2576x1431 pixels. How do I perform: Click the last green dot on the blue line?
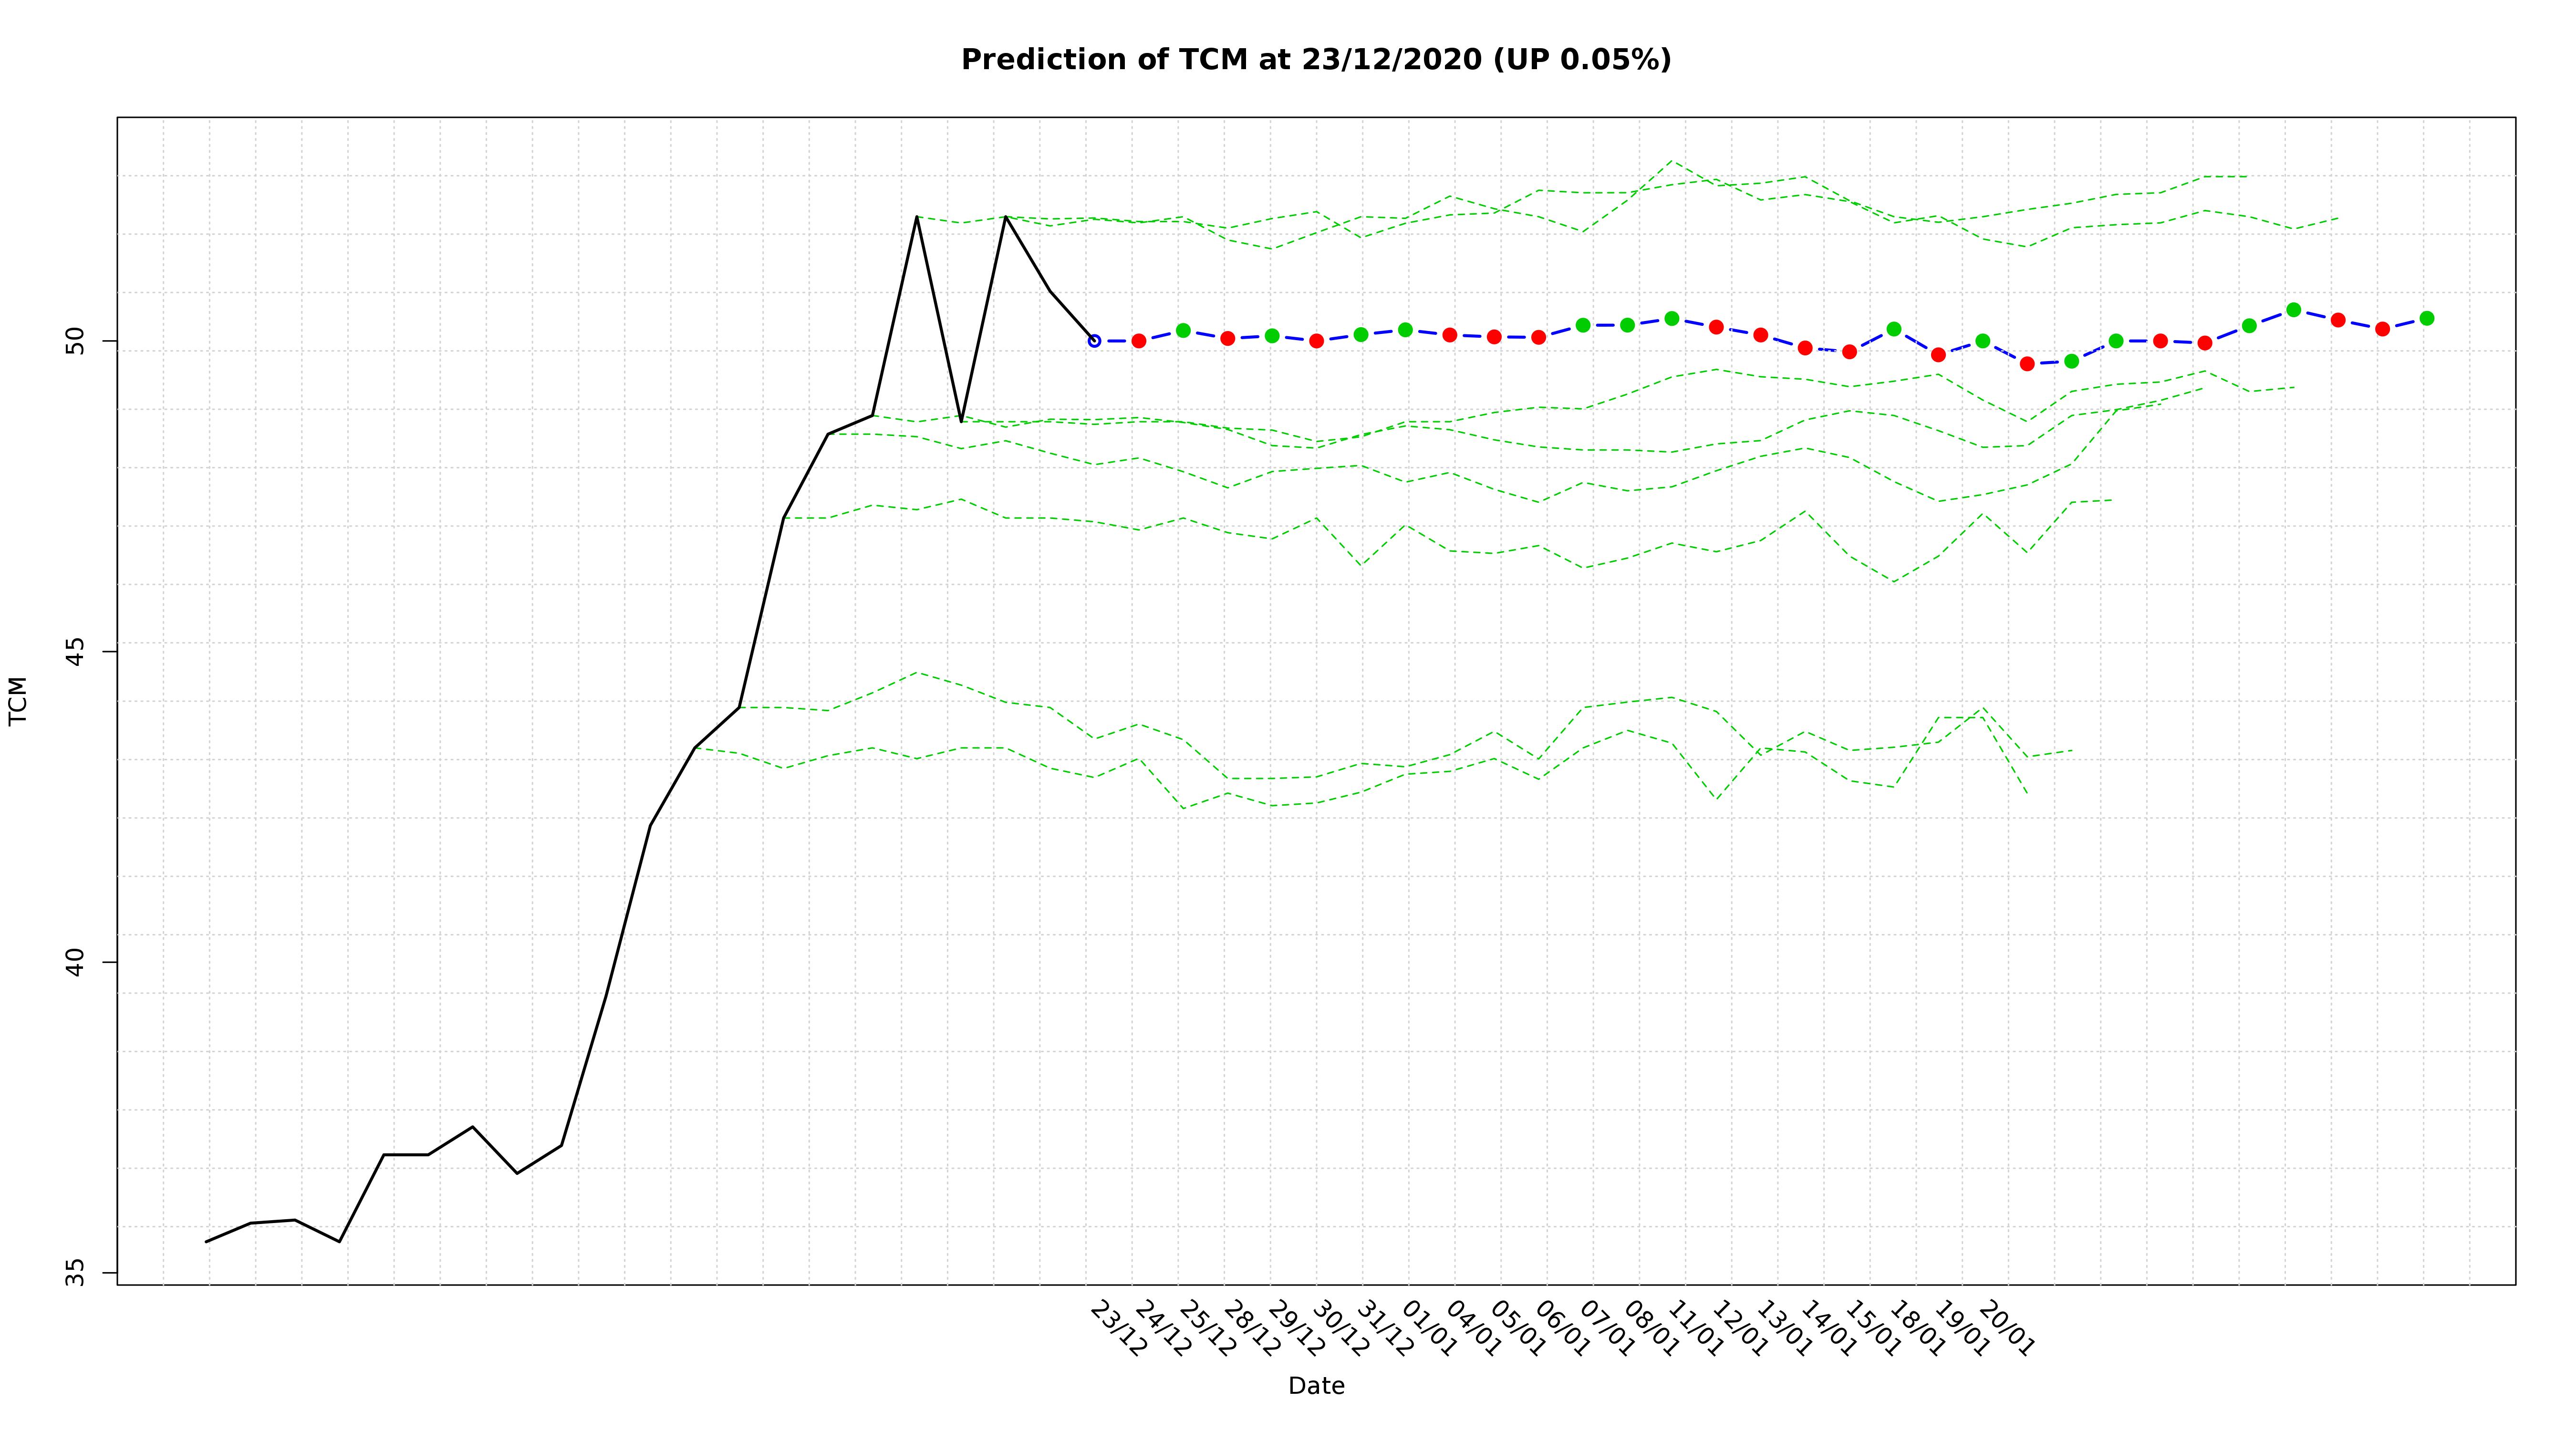(2426, 318)
